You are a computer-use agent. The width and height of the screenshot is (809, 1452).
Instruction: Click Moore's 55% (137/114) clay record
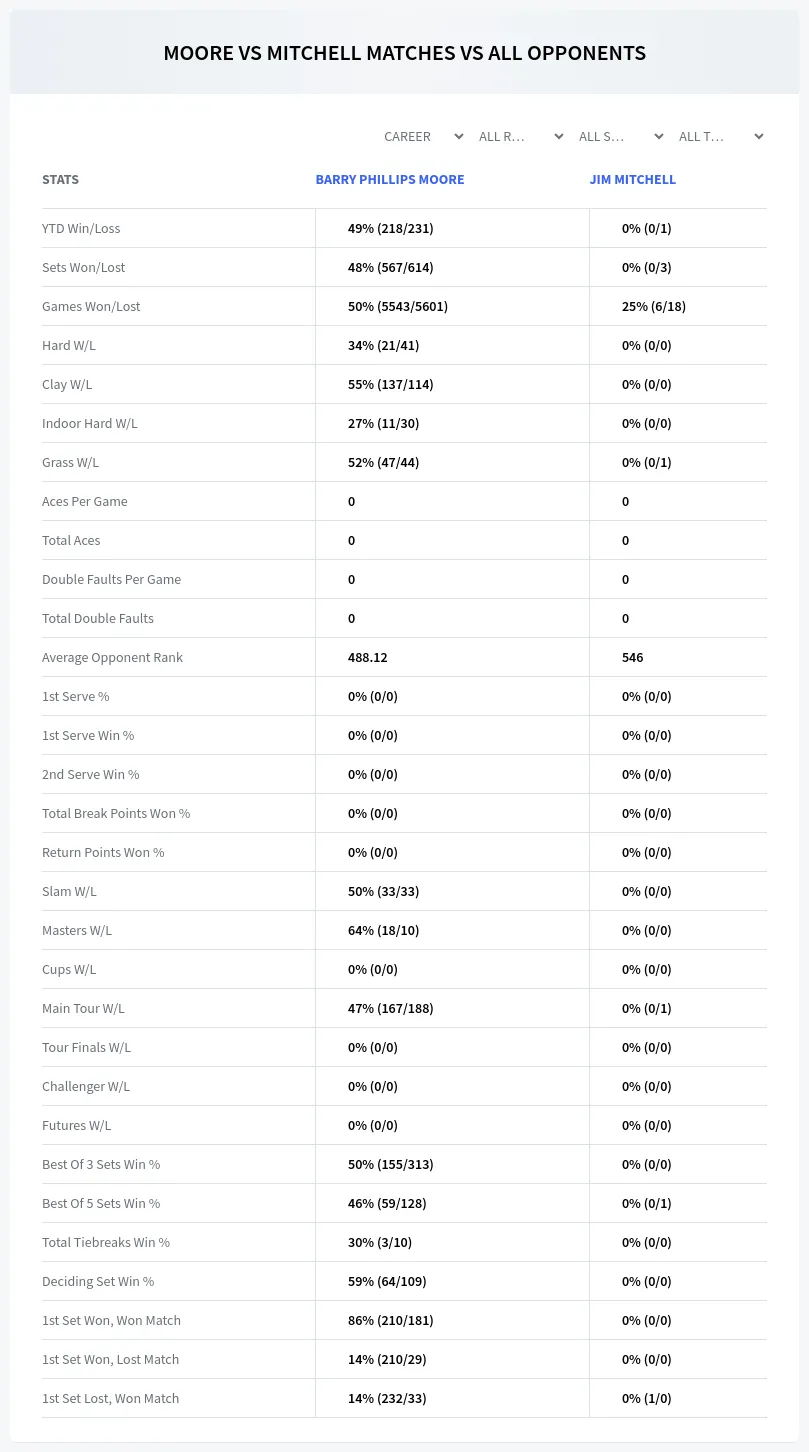click(x=389, y=385)
